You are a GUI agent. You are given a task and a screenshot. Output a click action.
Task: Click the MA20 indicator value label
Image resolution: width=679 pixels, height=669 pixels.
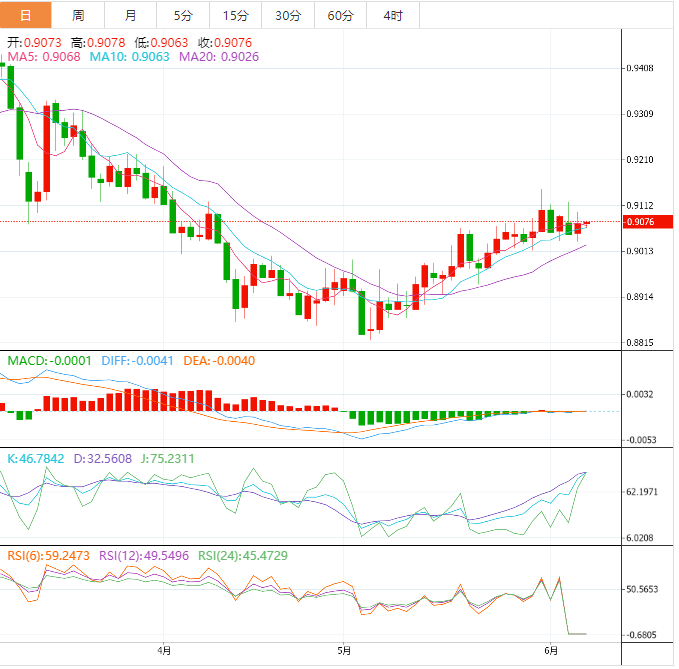219,57
